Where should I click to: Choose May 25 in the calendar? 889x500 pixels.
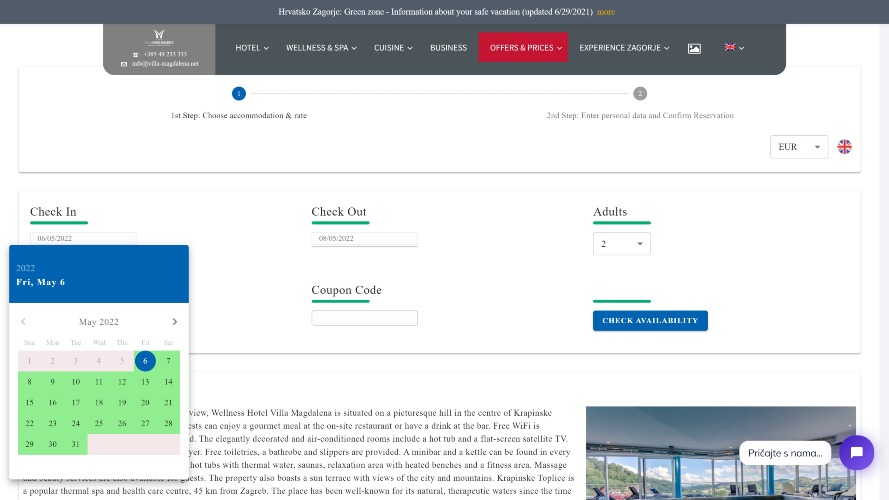coord(99,423)
